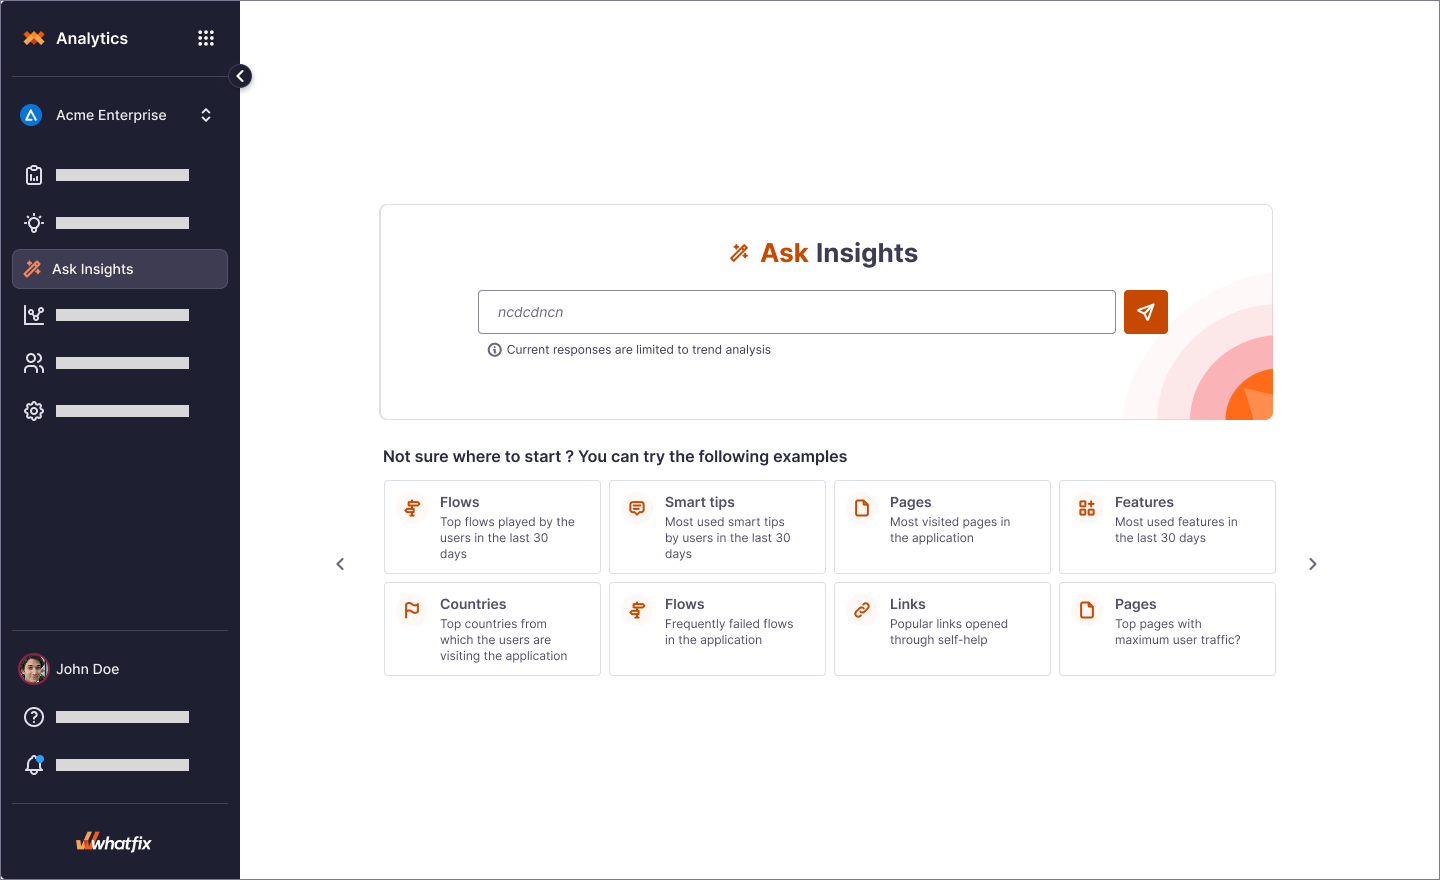Pick the Features most used card

pyautogui.click(x=1167, y=527)
